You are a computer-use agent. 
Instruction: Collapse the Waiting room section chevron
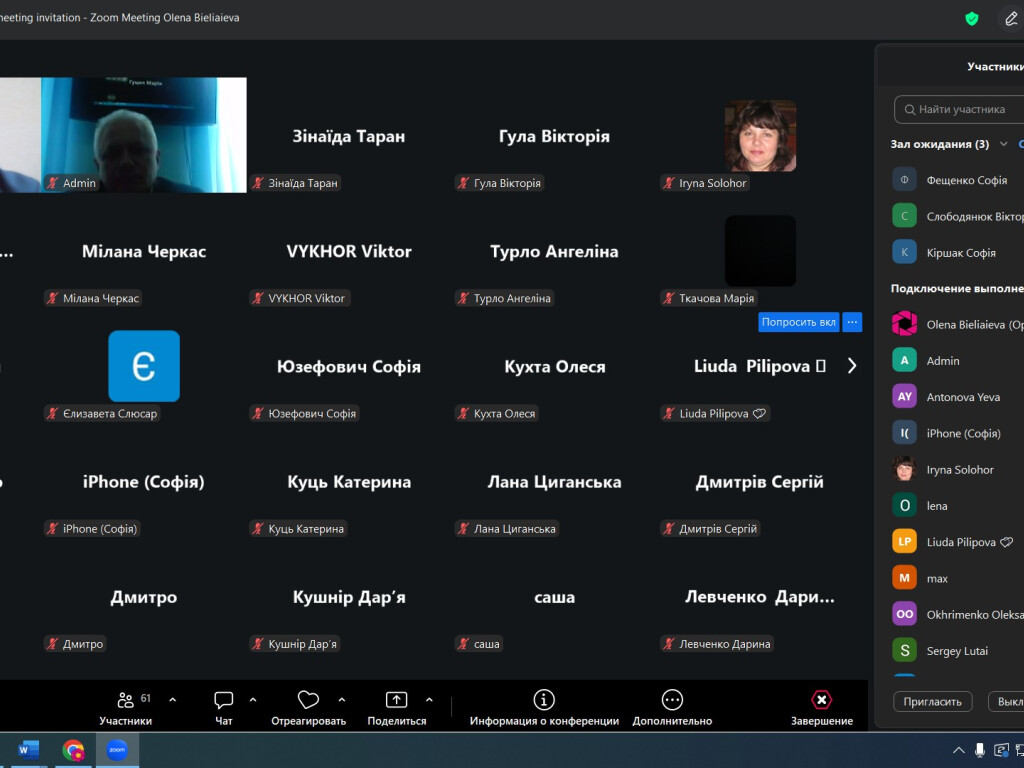[1003, 144]
